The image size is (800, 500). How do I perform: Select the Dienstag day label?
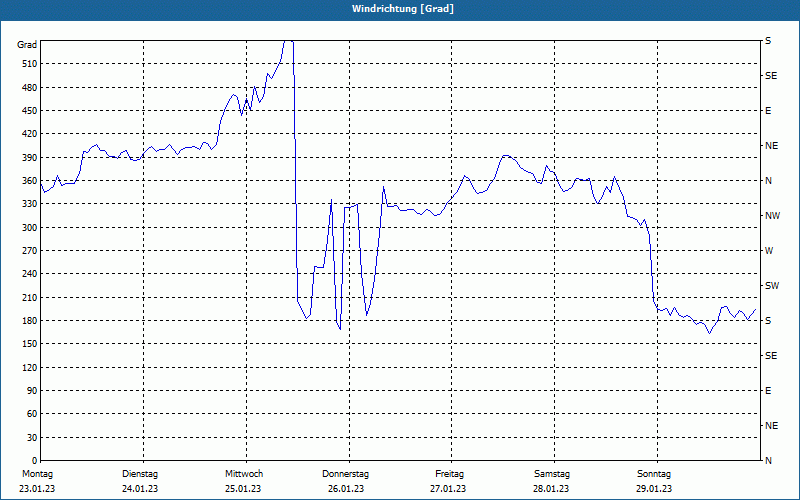[x=140, y=474]
